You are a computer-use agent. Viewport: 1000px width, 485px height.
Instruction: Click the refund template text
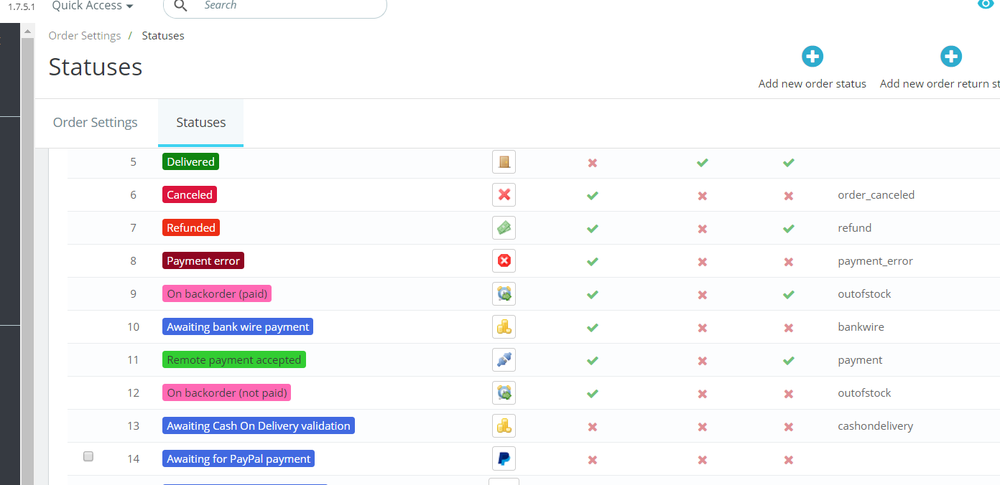[855, 228]
